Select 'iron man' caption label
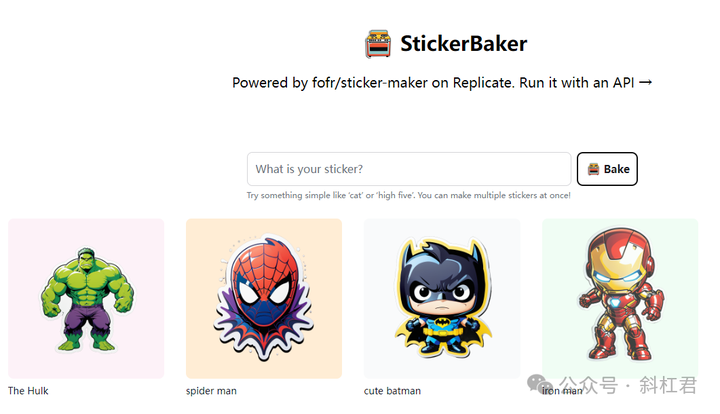Viewport: 720px width, 414px height. click(562, 391)
